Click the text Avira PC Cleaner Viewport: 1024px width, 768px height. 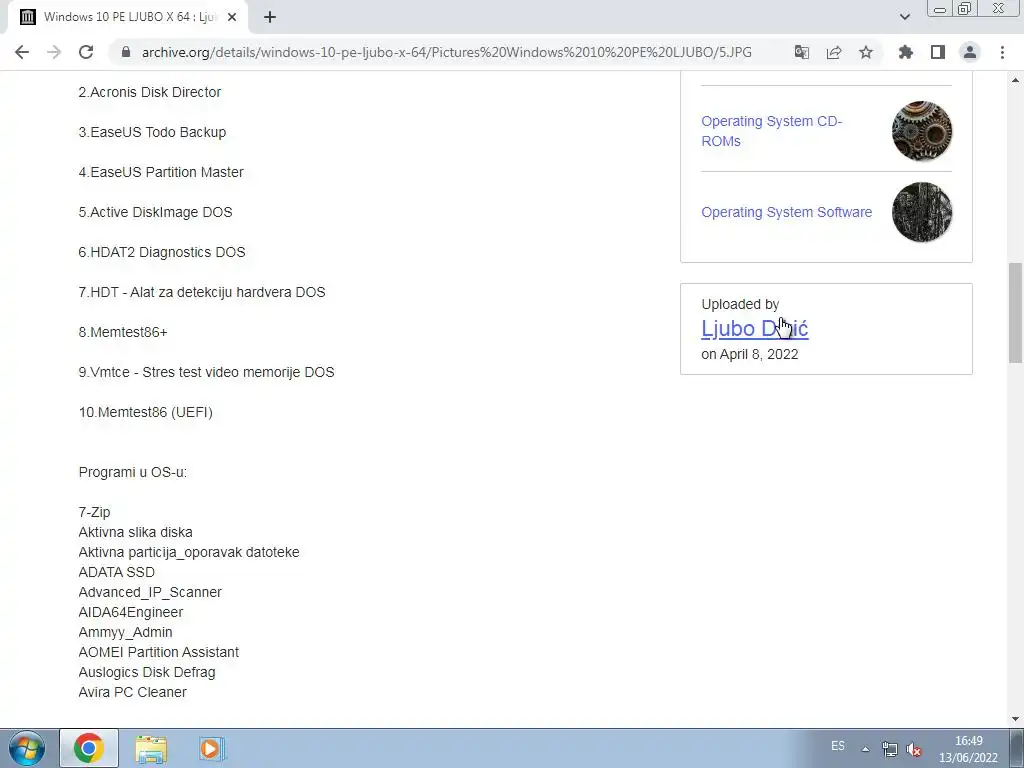133,692
